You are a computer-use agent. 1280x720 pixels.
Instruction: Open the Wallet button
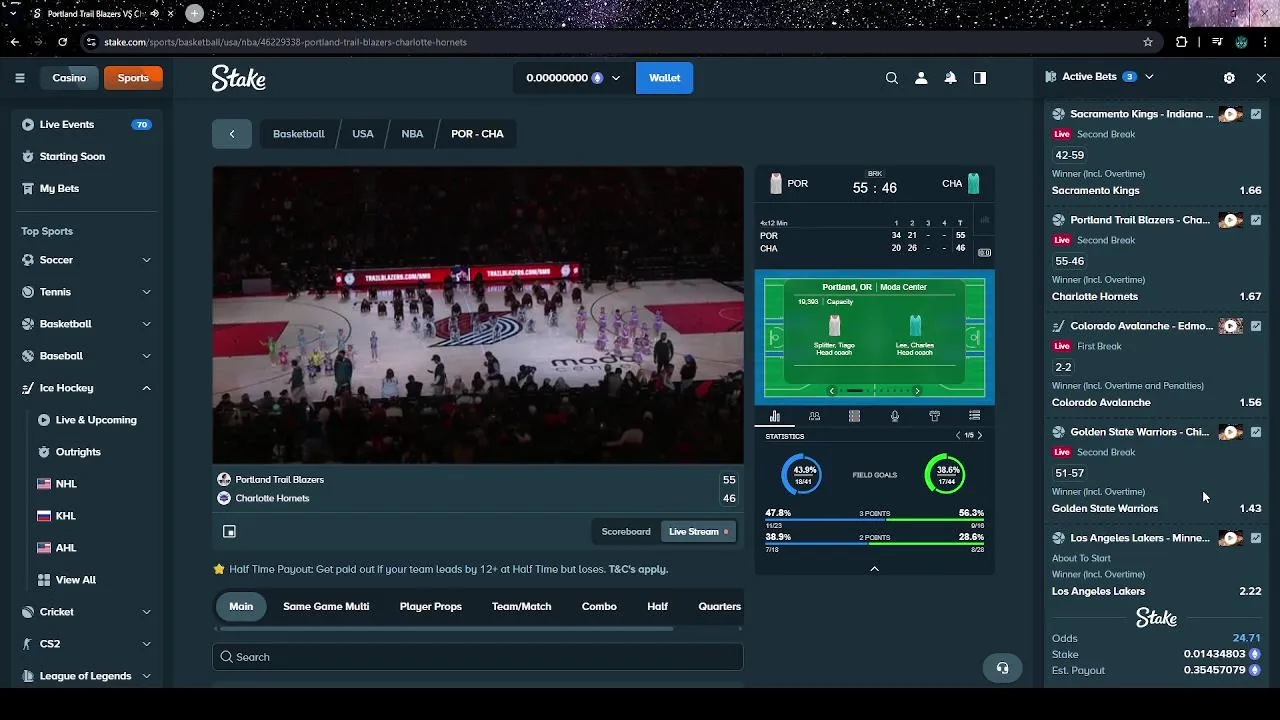coord(665,78)
